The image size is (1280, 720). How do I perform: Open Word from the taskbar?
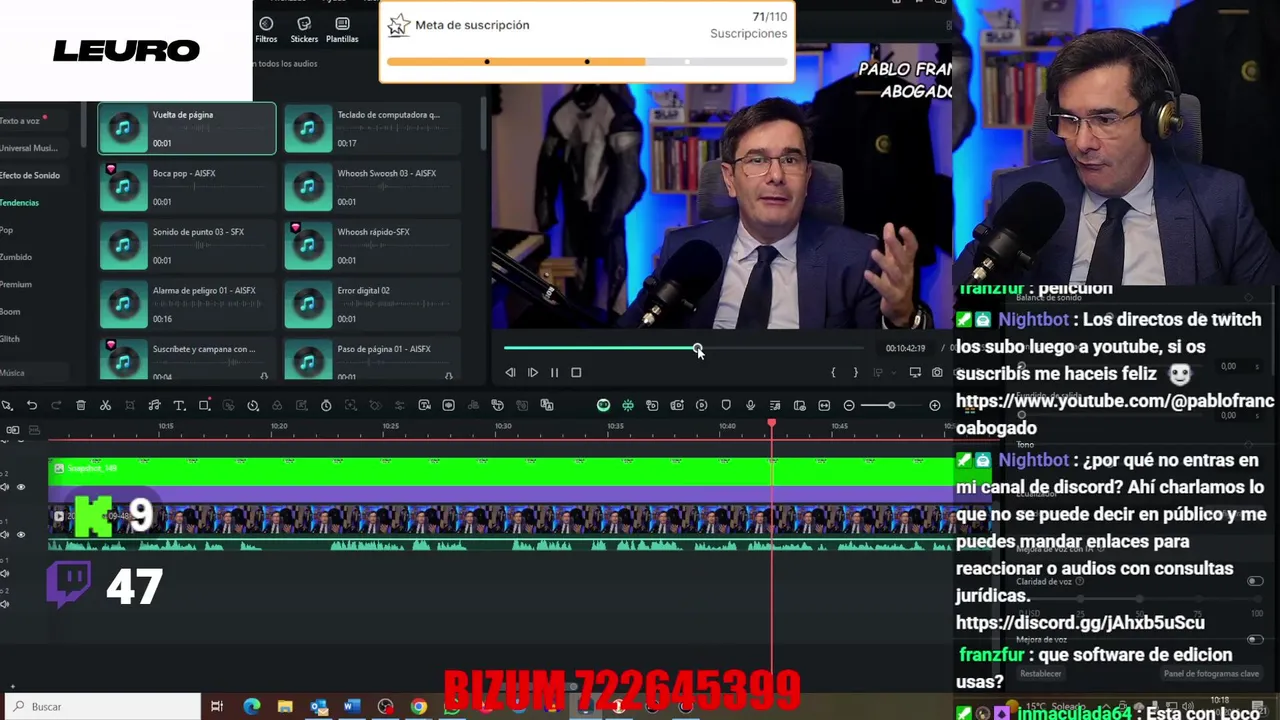352,707
